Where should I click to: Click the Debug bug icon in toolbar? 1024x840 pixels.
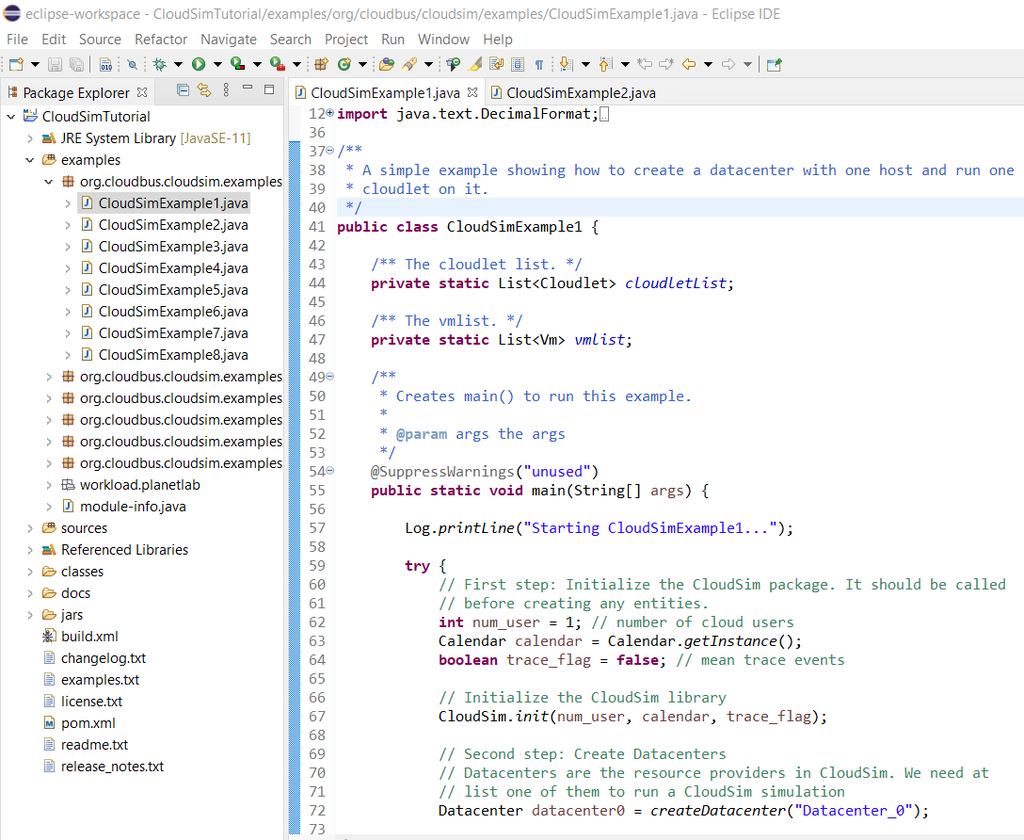159,64
